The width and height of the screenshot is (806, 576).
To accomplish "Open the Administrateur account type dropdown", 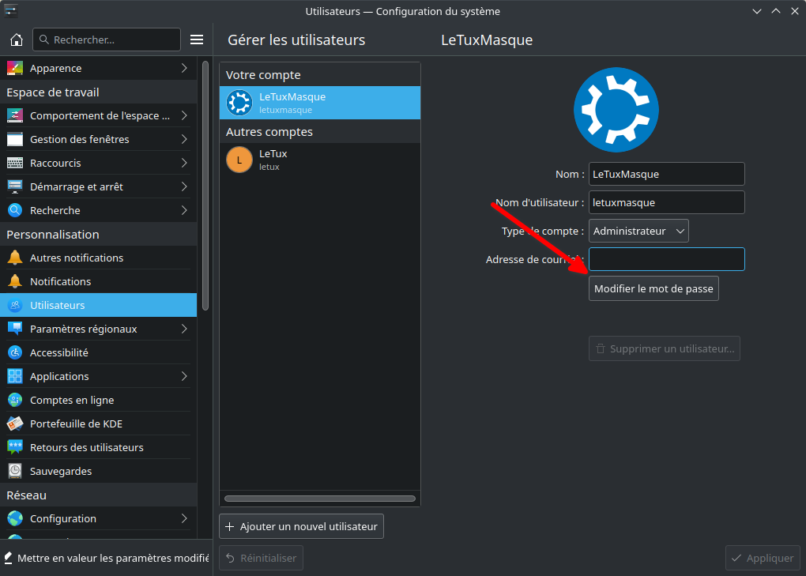I will [x=638, y=230].
